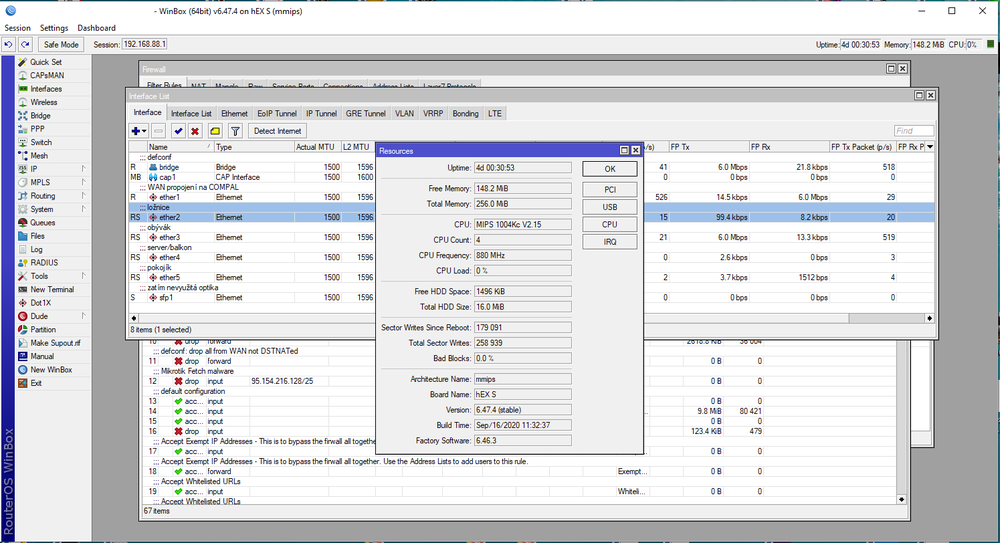Click the blue checkmark enable interface icon
This screenshot has width=1000, height=543.
[178, 131]
